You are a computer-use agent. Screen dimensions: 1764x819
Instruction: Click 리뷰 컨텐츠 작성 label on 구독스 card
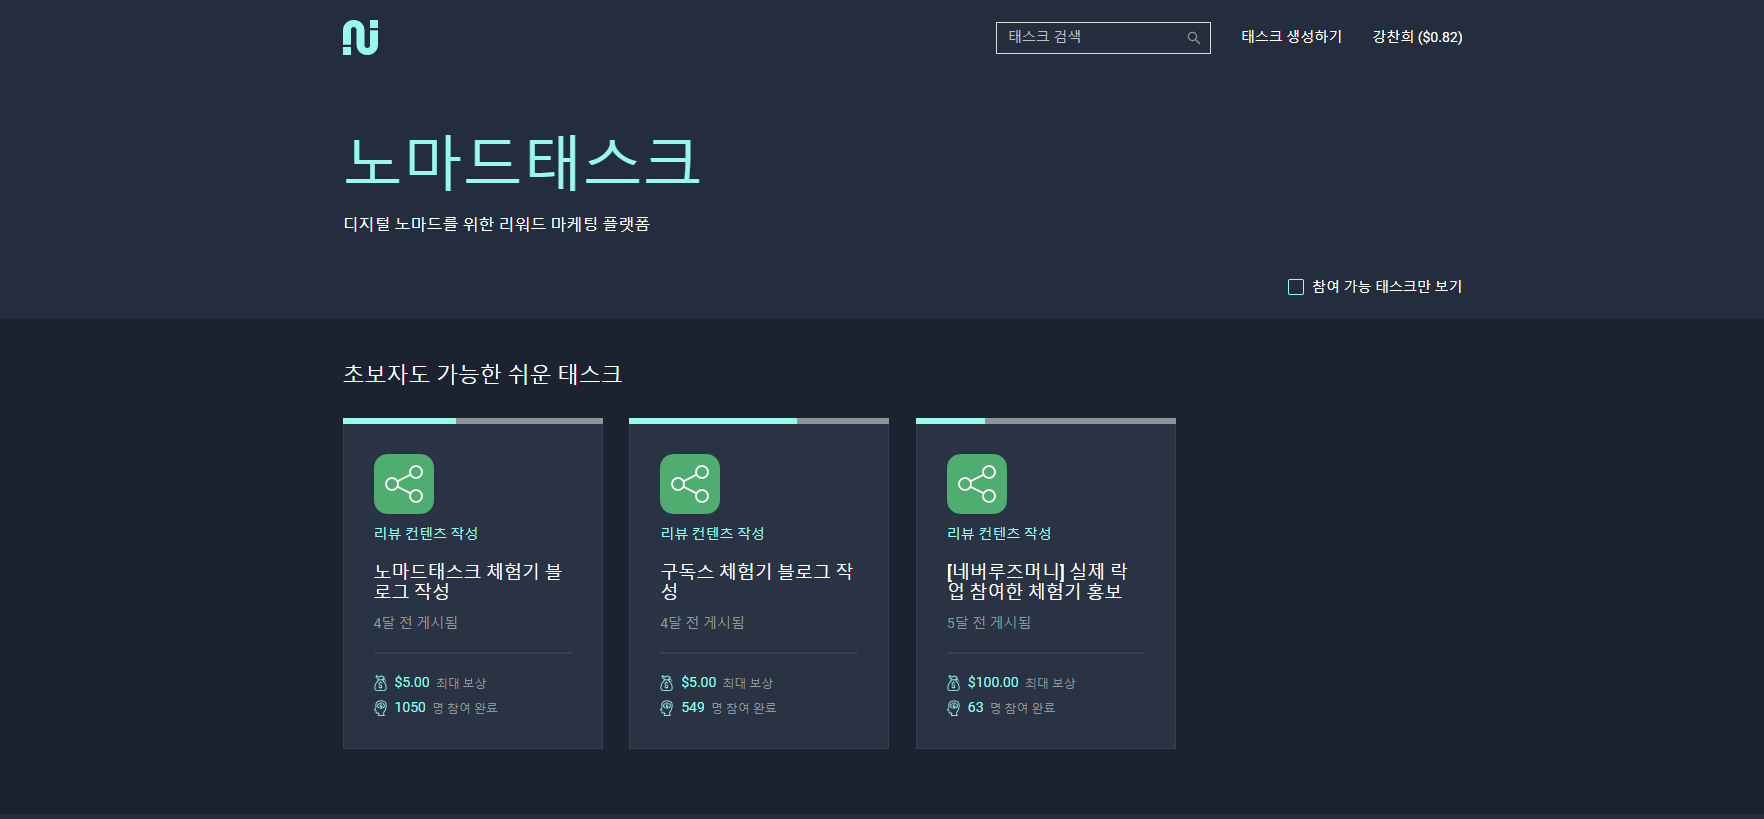[x=712, y=534]
